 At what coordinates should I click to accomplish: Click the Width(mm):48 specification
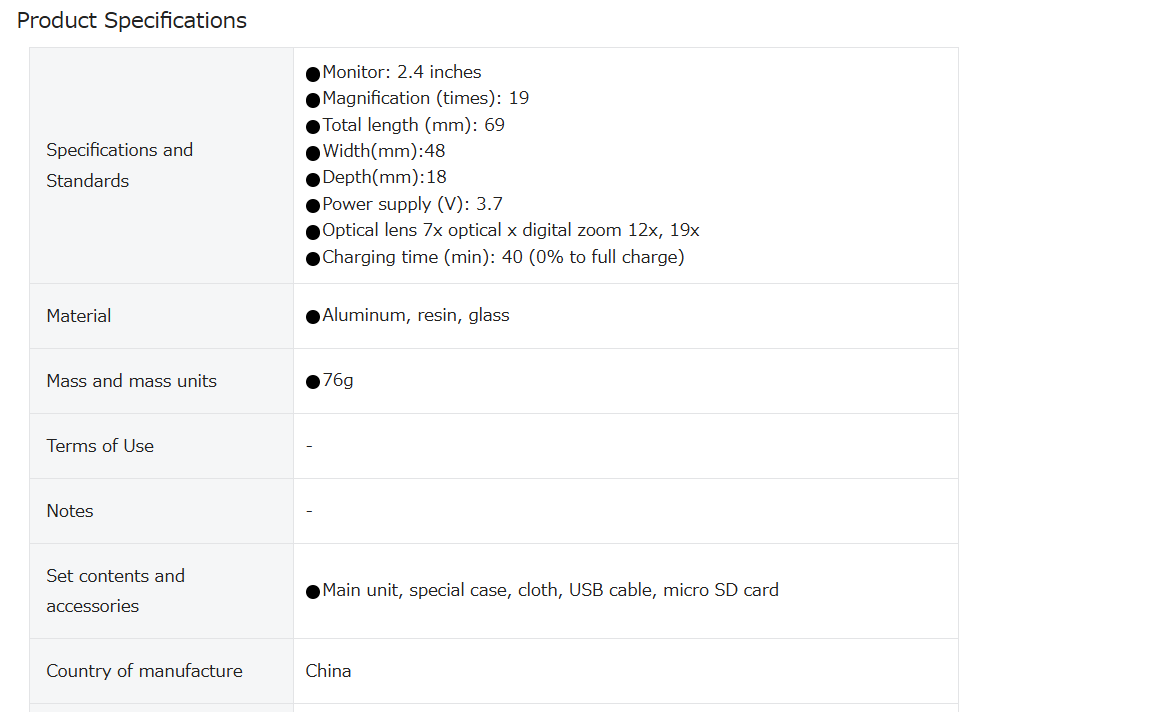(x=375, y=151)
